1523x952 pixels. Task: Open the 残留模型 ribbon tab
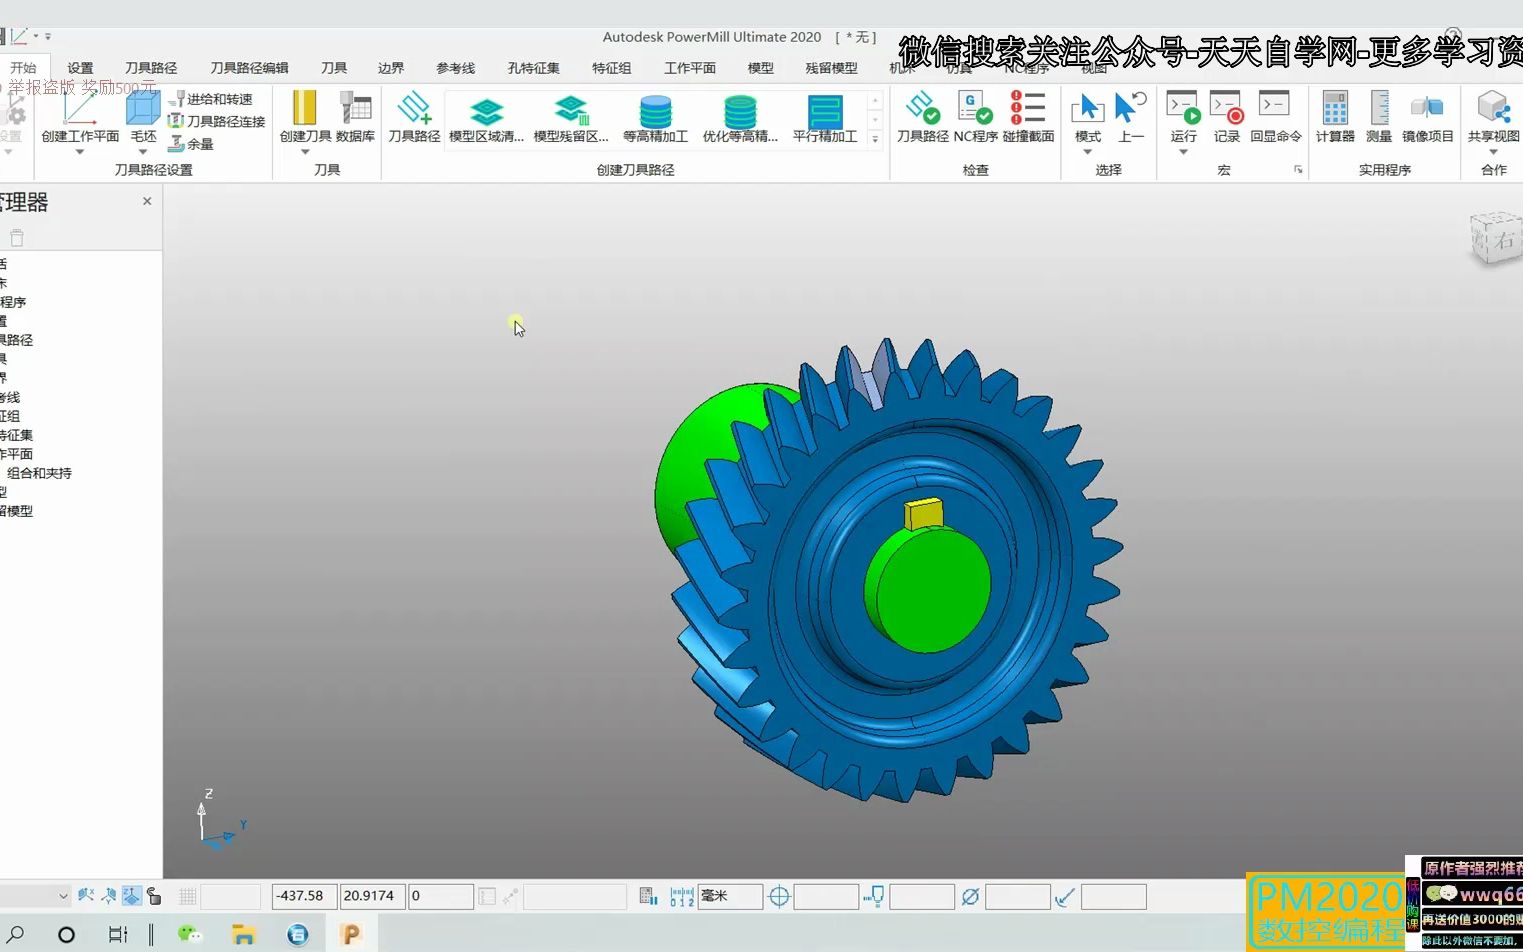click(831, 68)
